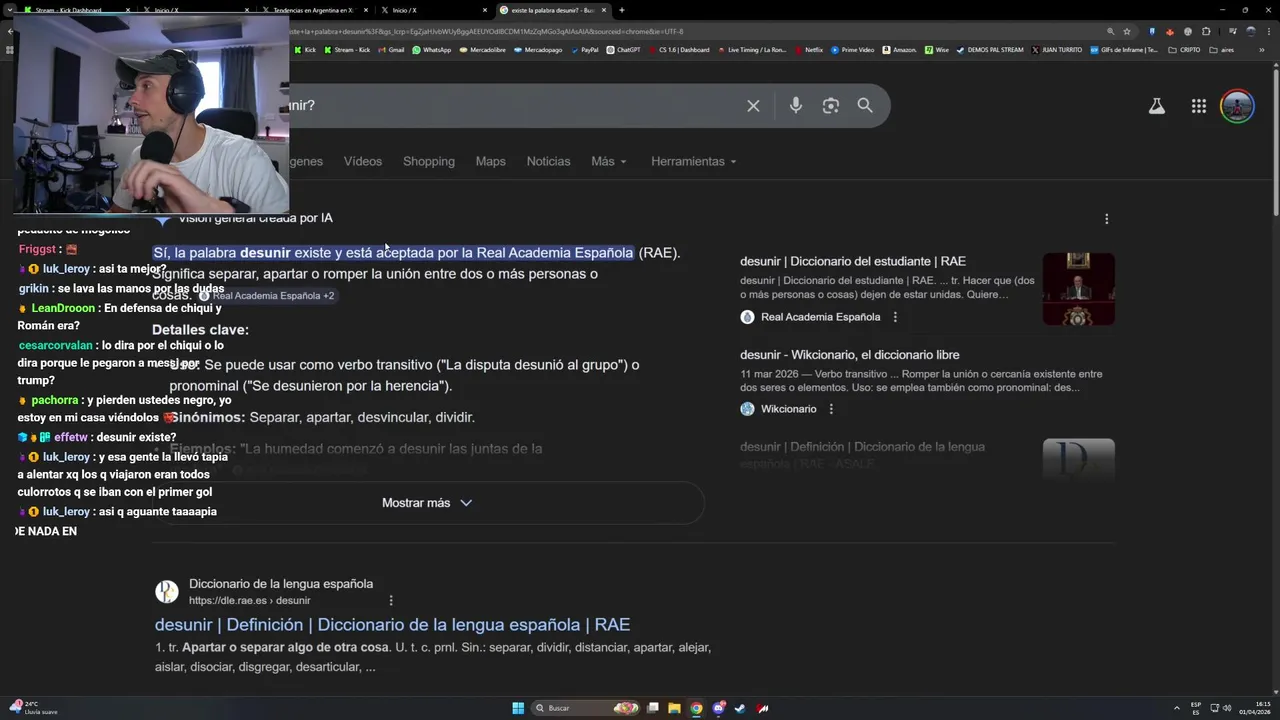
Task: Clear the search box with the X icon
Action: pyautogui.click(x=753, y=105)
